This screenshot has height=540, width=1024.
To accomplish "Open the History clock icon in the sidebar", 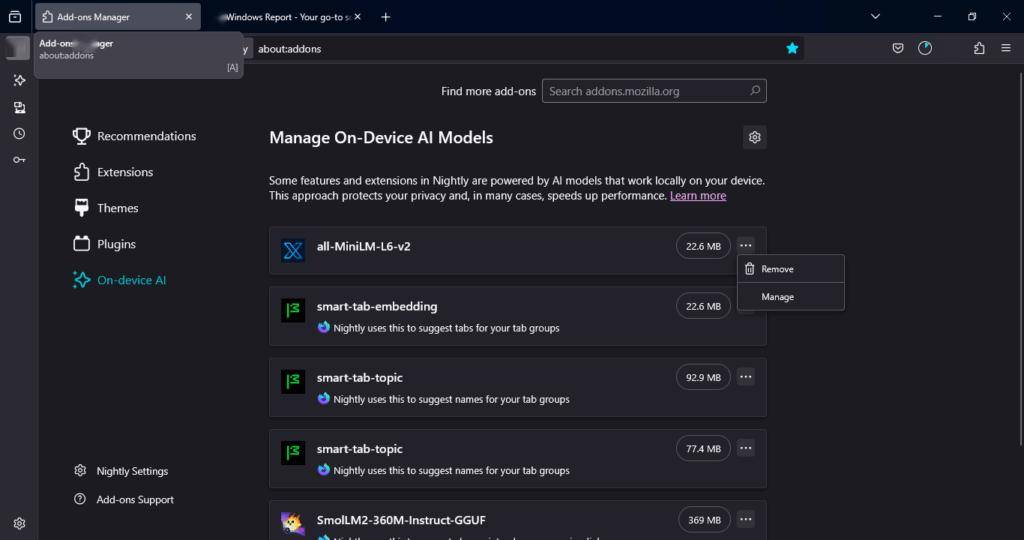I will click(x=19, y=134).
